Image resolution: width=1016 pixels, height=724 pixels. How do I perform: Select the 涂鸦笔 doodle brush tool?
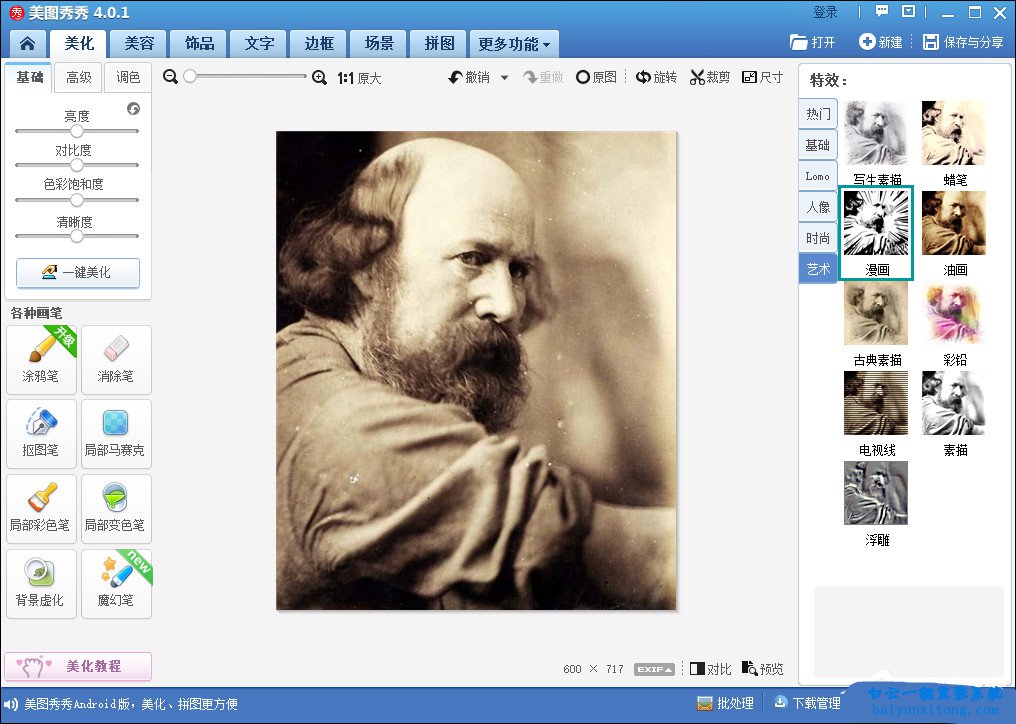(41, 358)
